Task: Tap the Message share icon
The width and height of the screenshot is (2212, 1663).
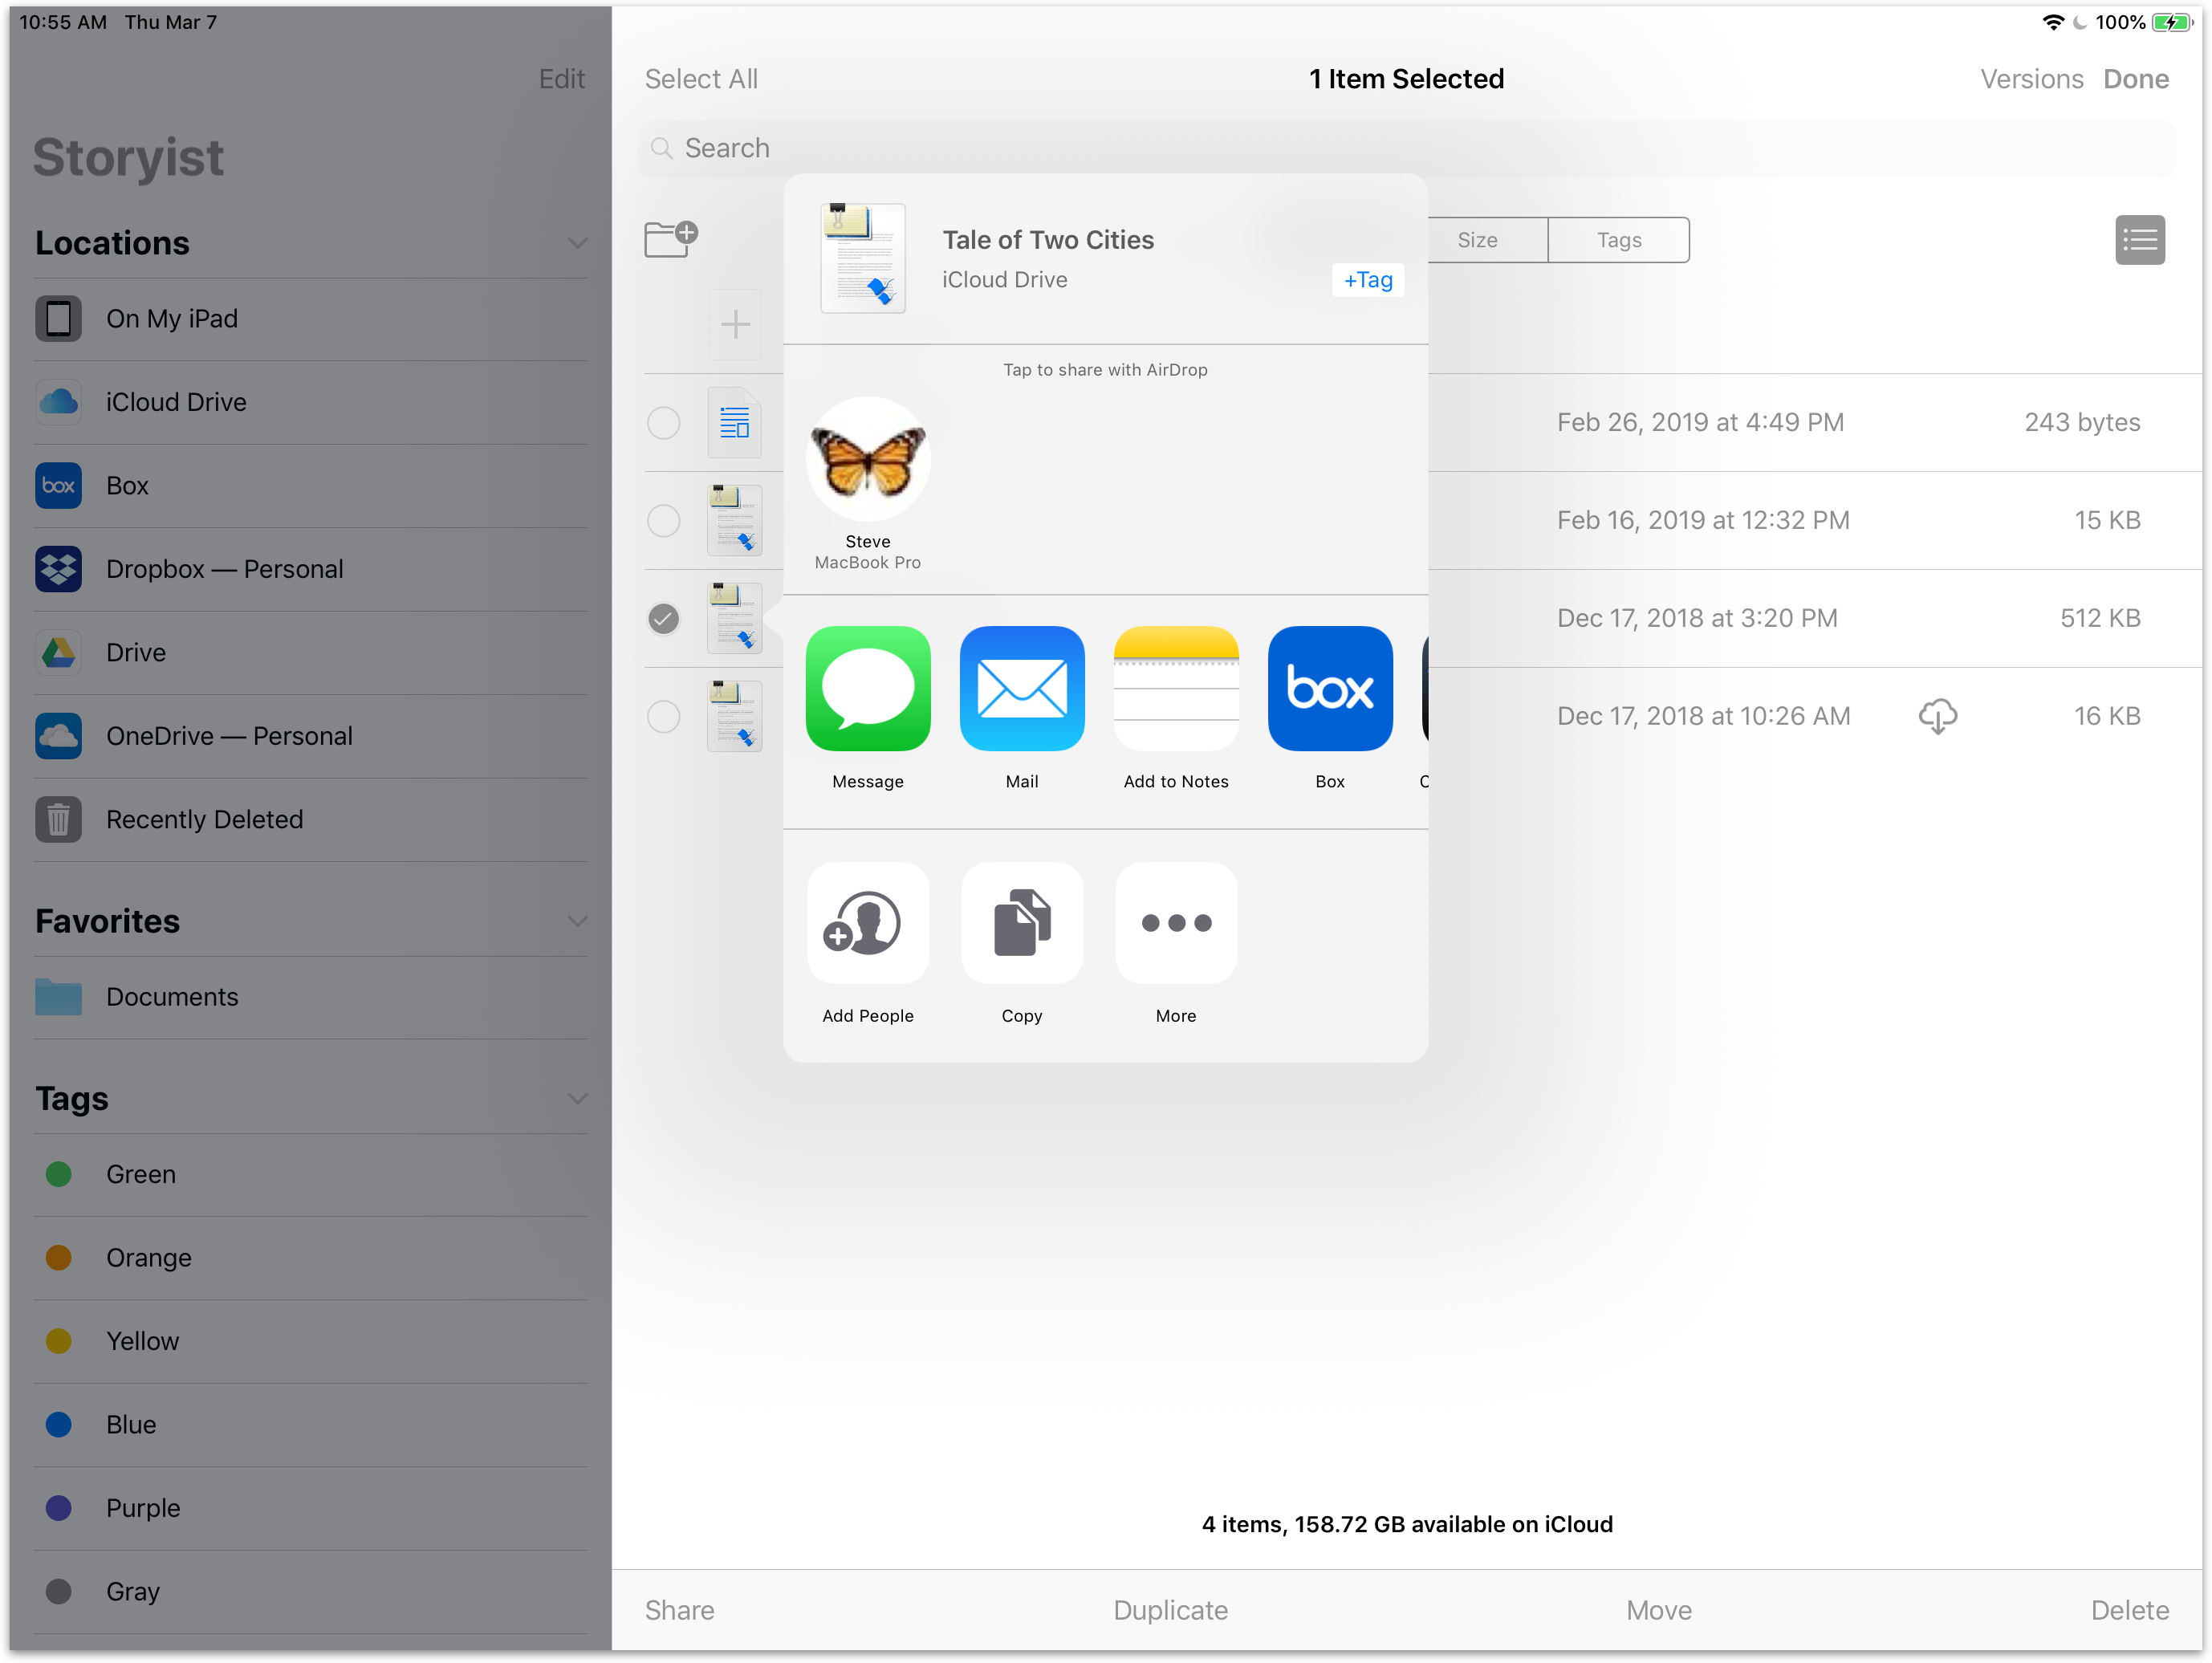Action: tap(867, 688)
